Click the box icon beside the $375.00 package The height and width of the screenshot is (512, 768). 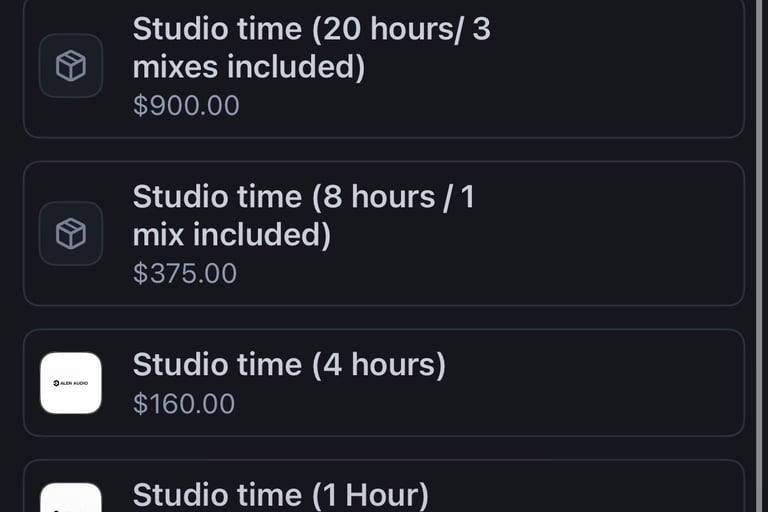[71, 234]
